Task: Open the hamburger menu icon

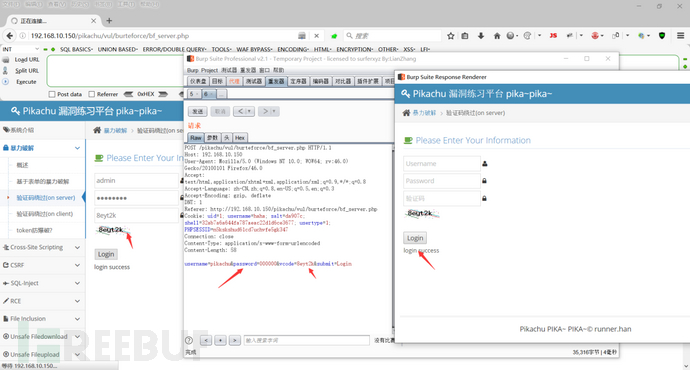Action: (680, 36)
